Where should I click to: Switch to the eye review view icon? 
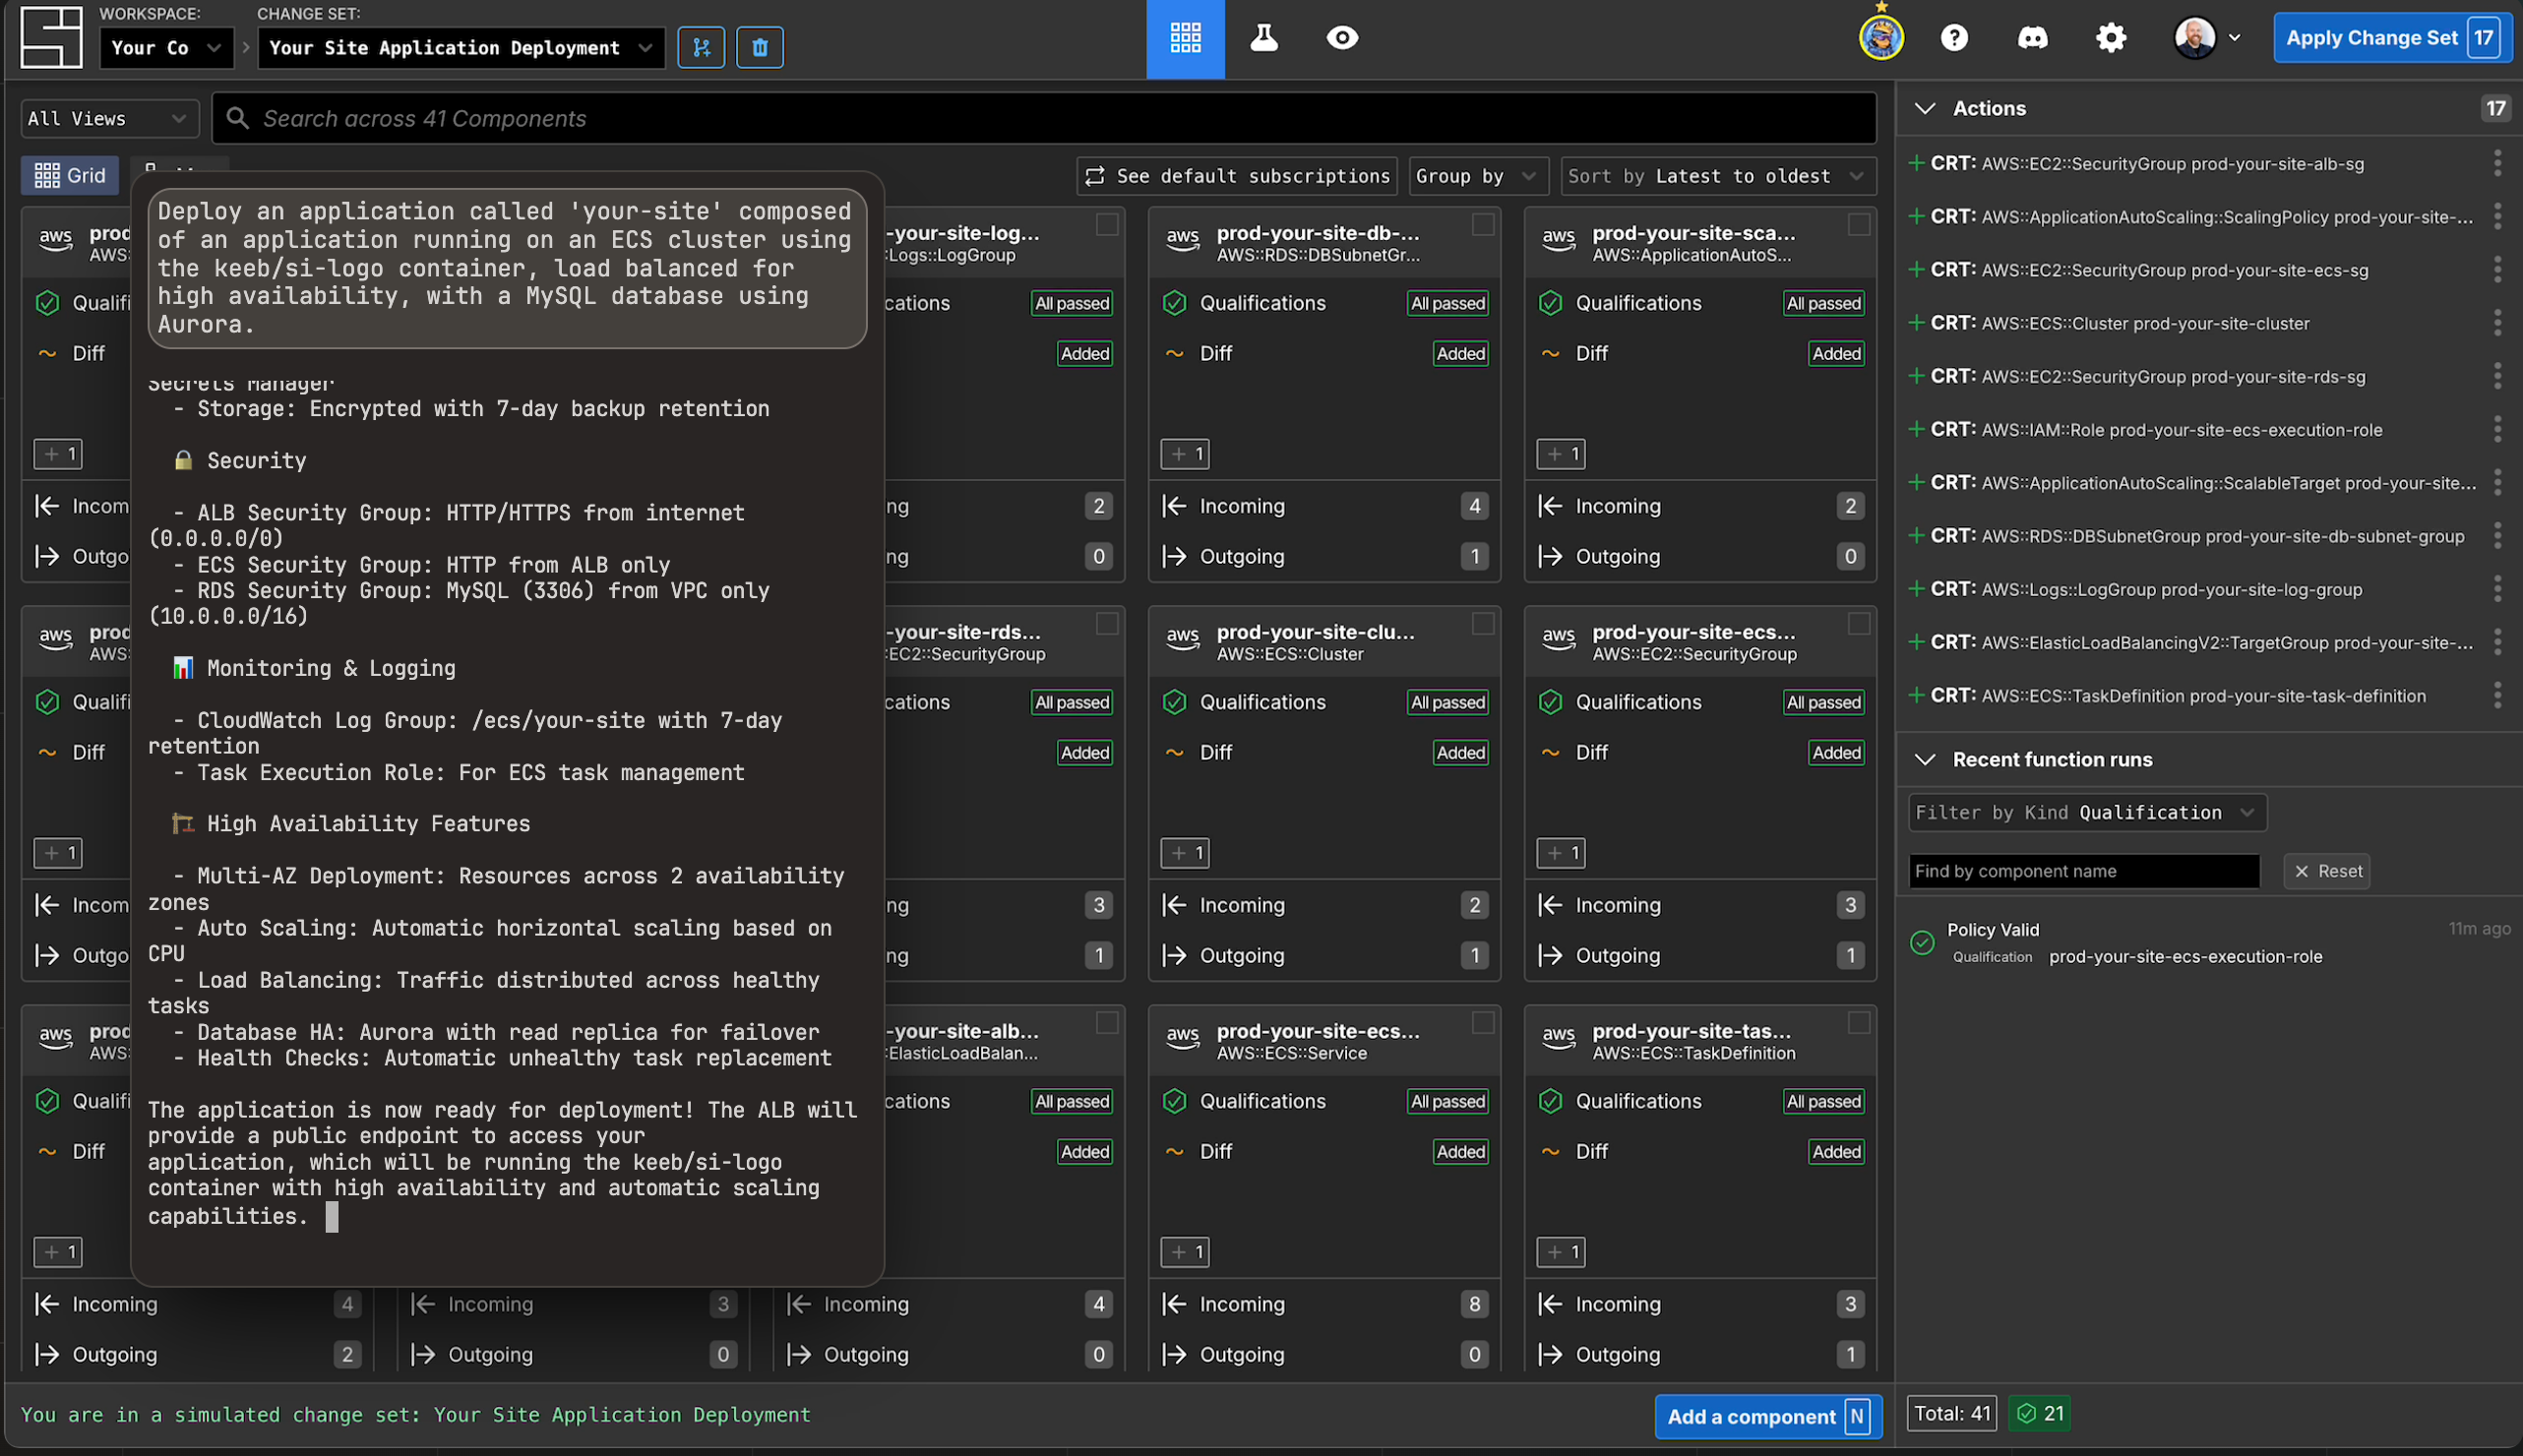point(1342,38)
